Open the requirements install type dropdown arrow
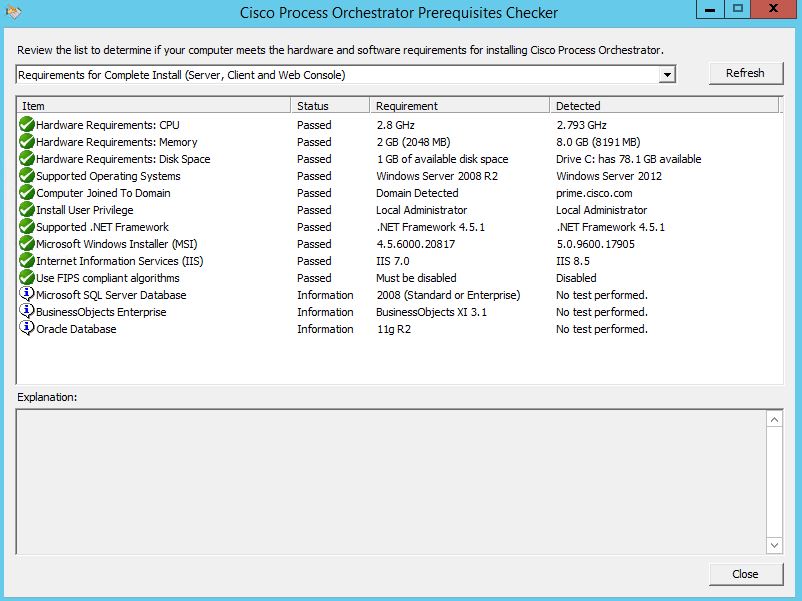 (666, 75)
